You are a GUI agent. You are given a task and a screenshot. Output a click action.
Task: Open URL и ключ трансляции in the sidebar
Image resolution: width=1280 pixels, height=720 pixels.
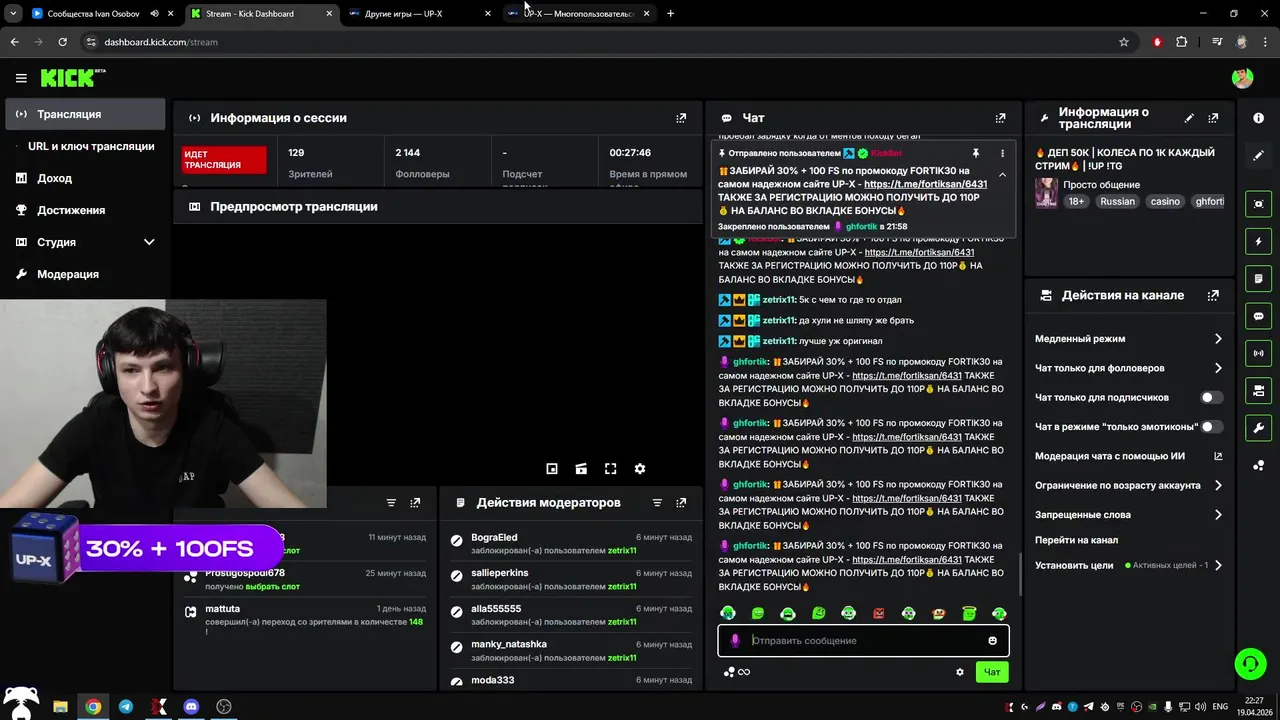coord(84,146)
